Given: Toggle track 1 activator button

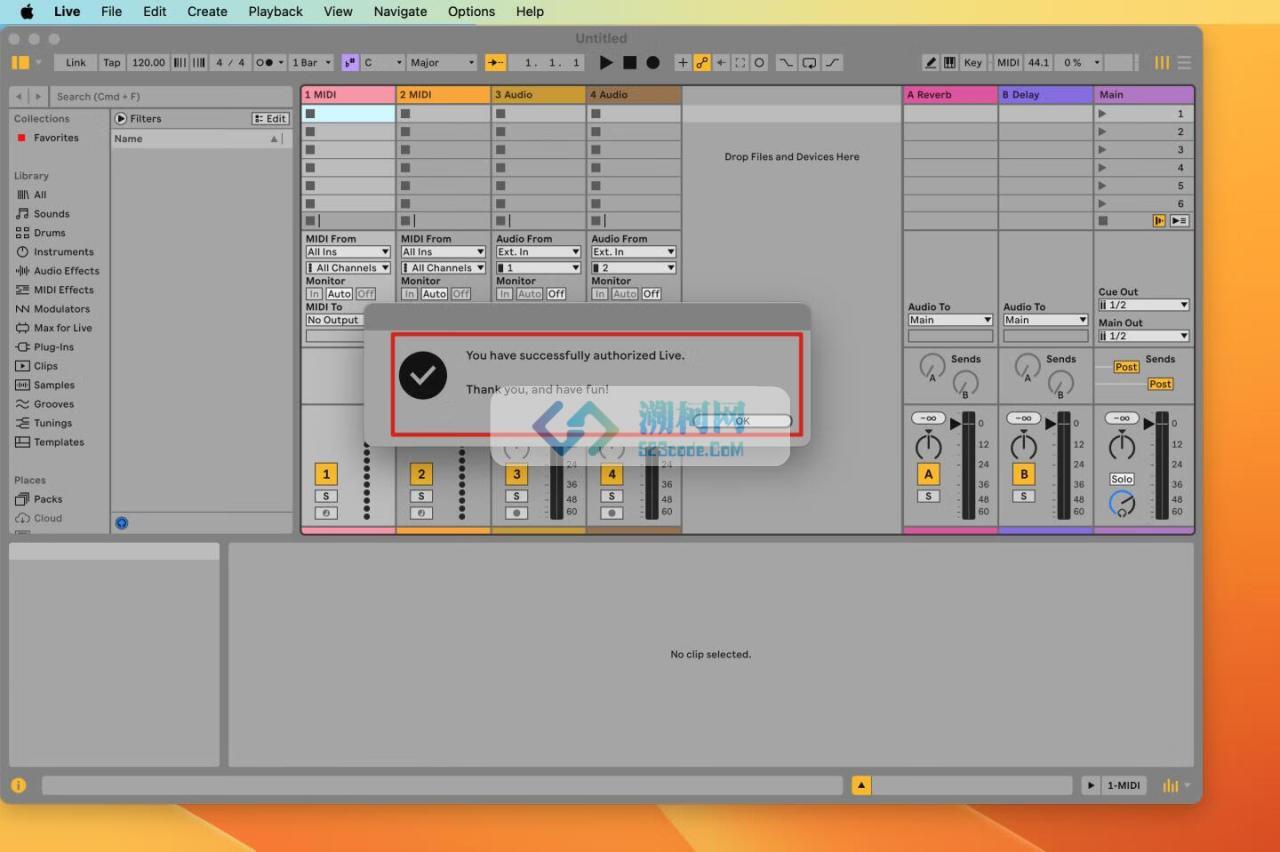Looking at the screenshot, I should [x=326, y=474].
